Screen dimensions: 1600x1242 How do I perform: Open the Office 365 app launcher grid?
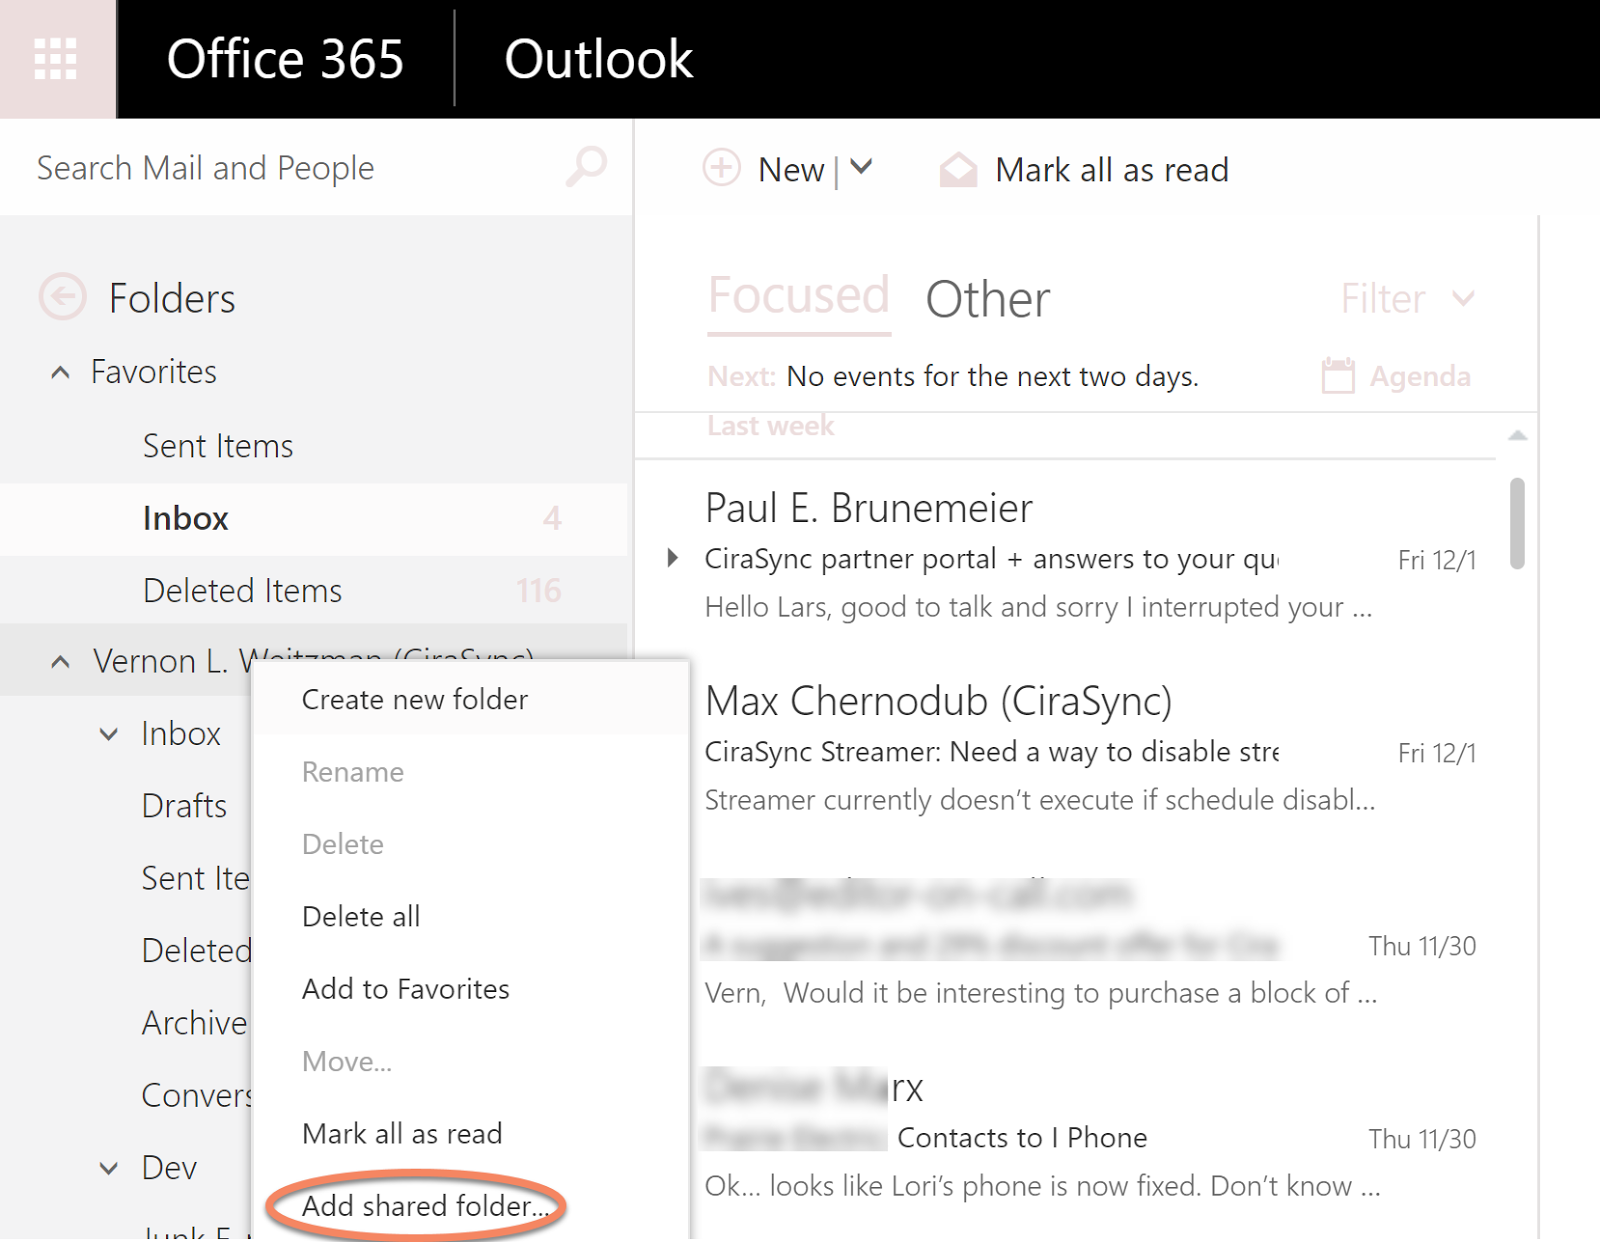tap(56, 59)
